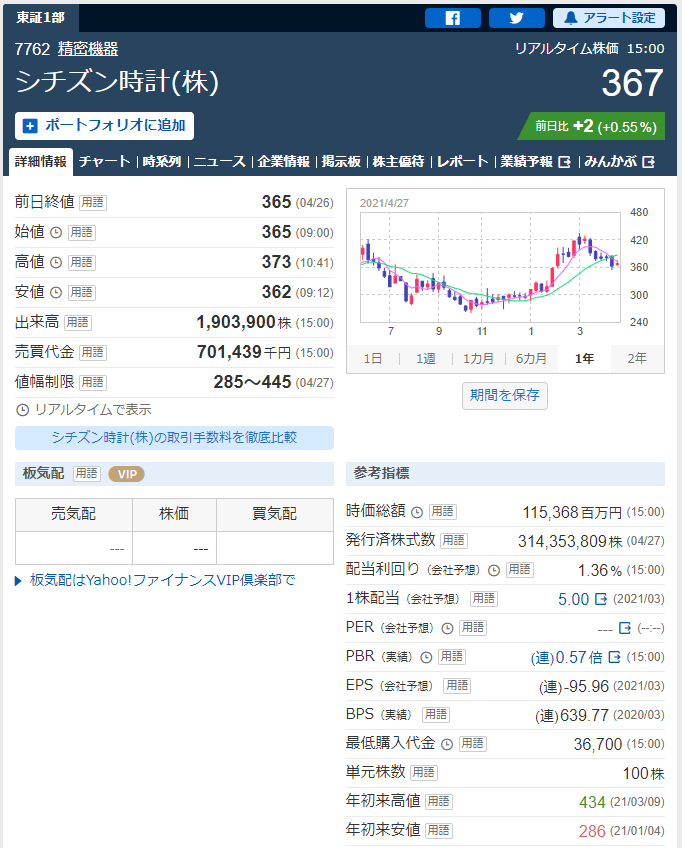
Task: Open the レポート tab
Action: pyautogui.click(x=462, y=162)
